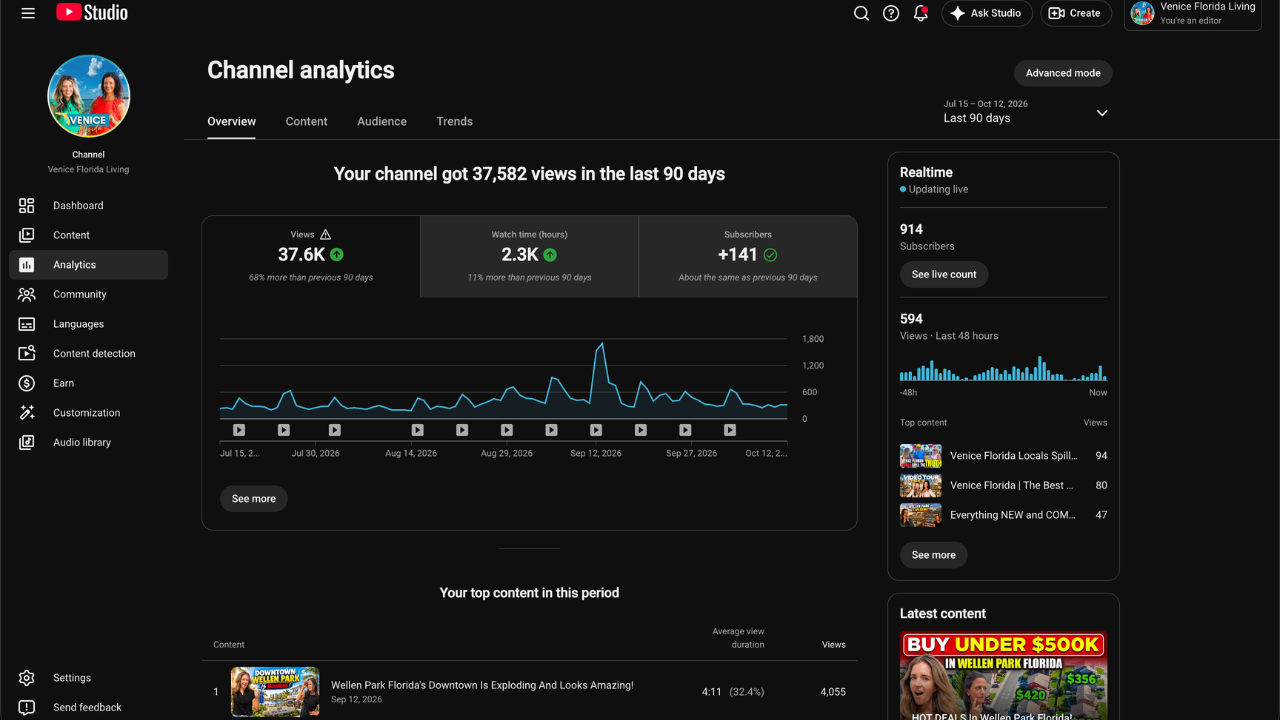The height and width of the screenshot is (720, 1280).
Task: Select the Views metric card
Action: coord(311,256)
